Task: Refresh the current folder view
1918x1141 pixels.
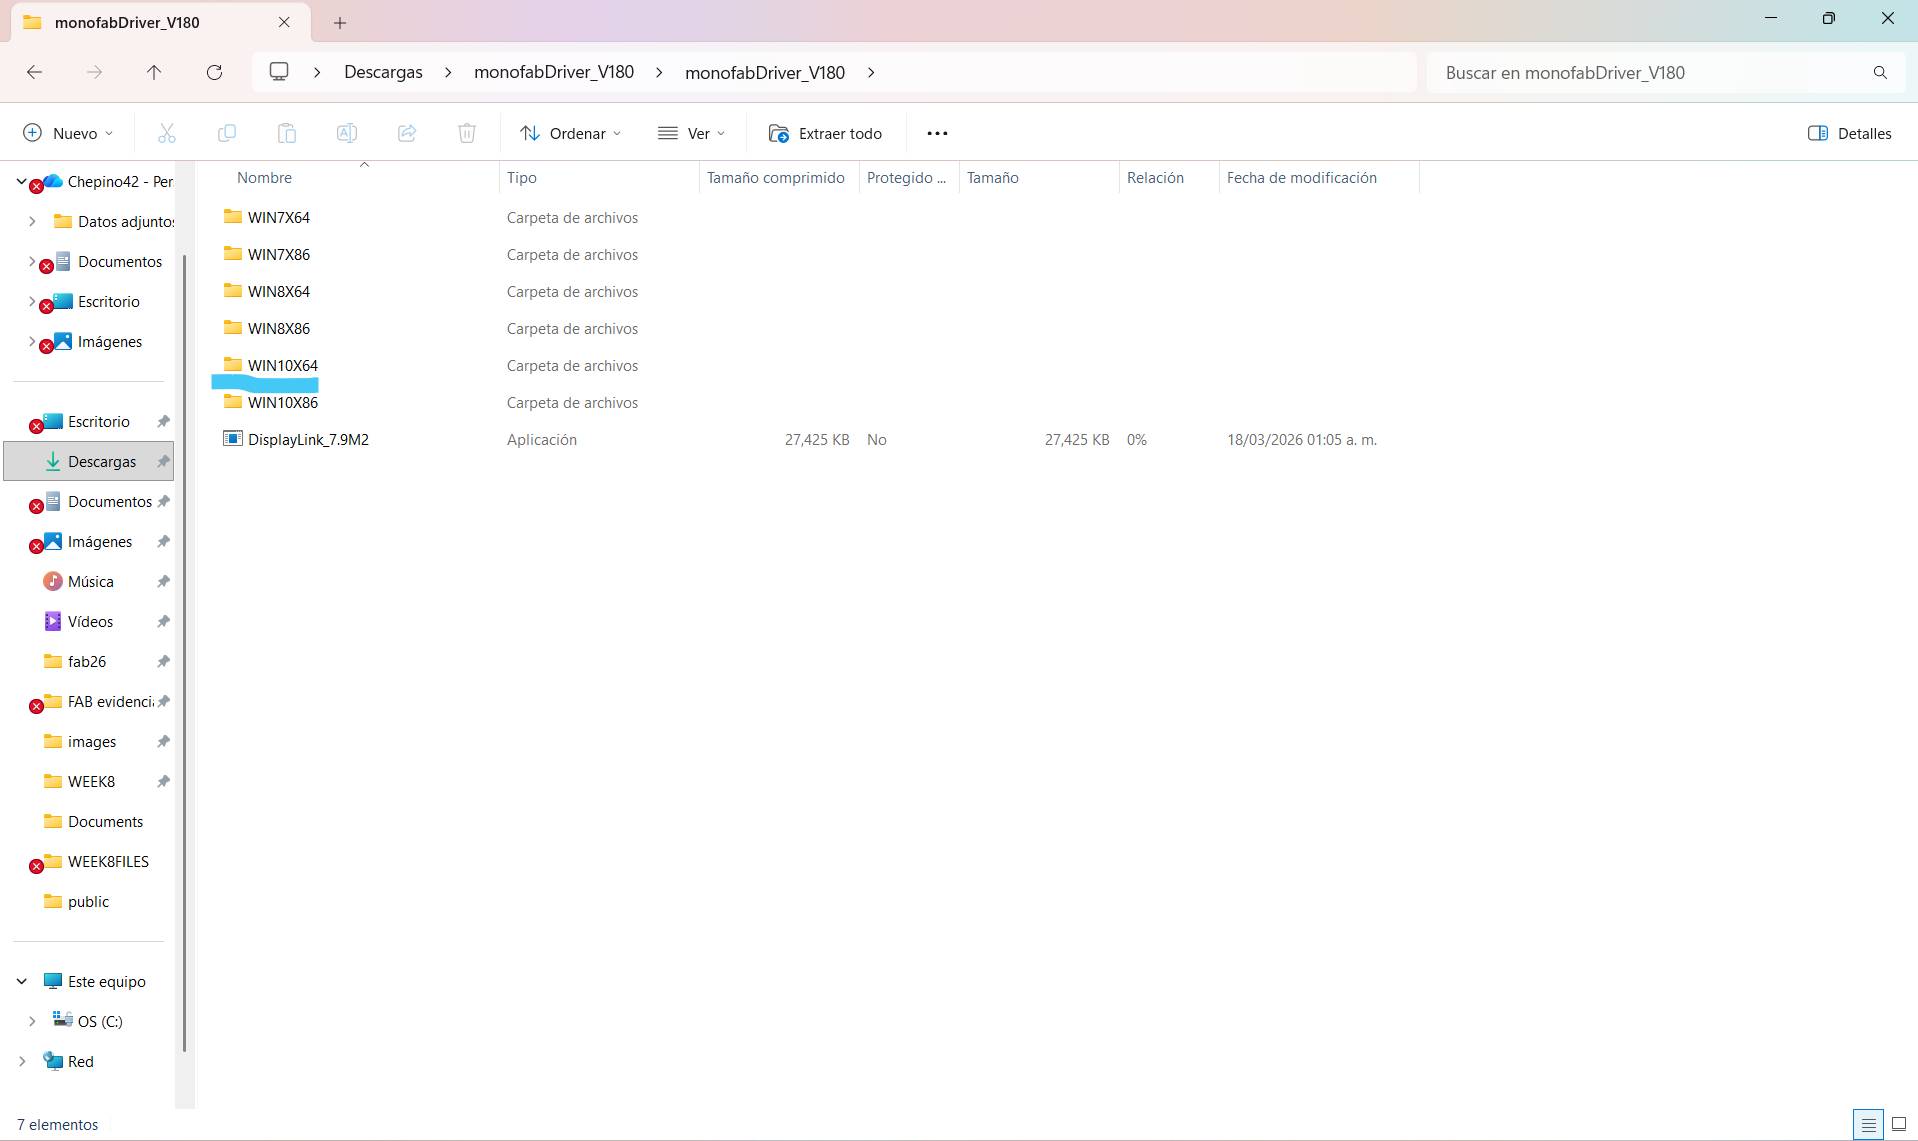Action: [x=214, y=72]
